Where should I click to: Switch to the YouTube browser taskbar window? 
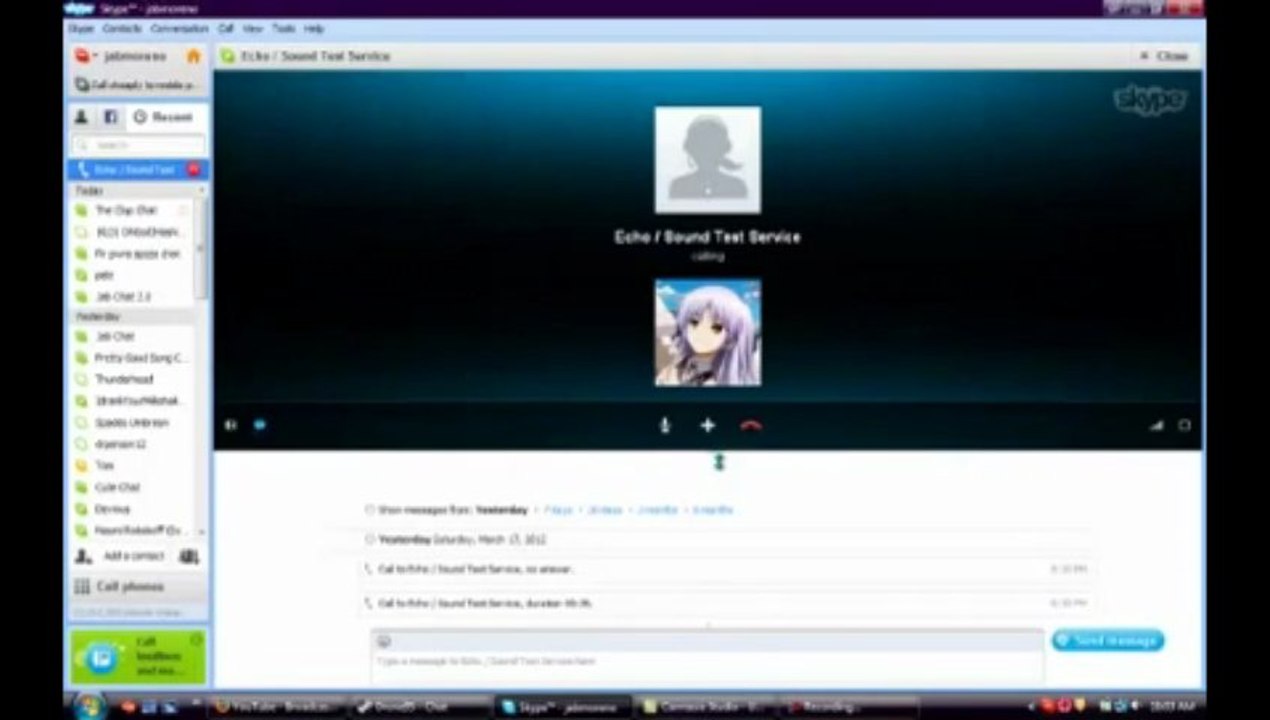(x=278, y=706)
